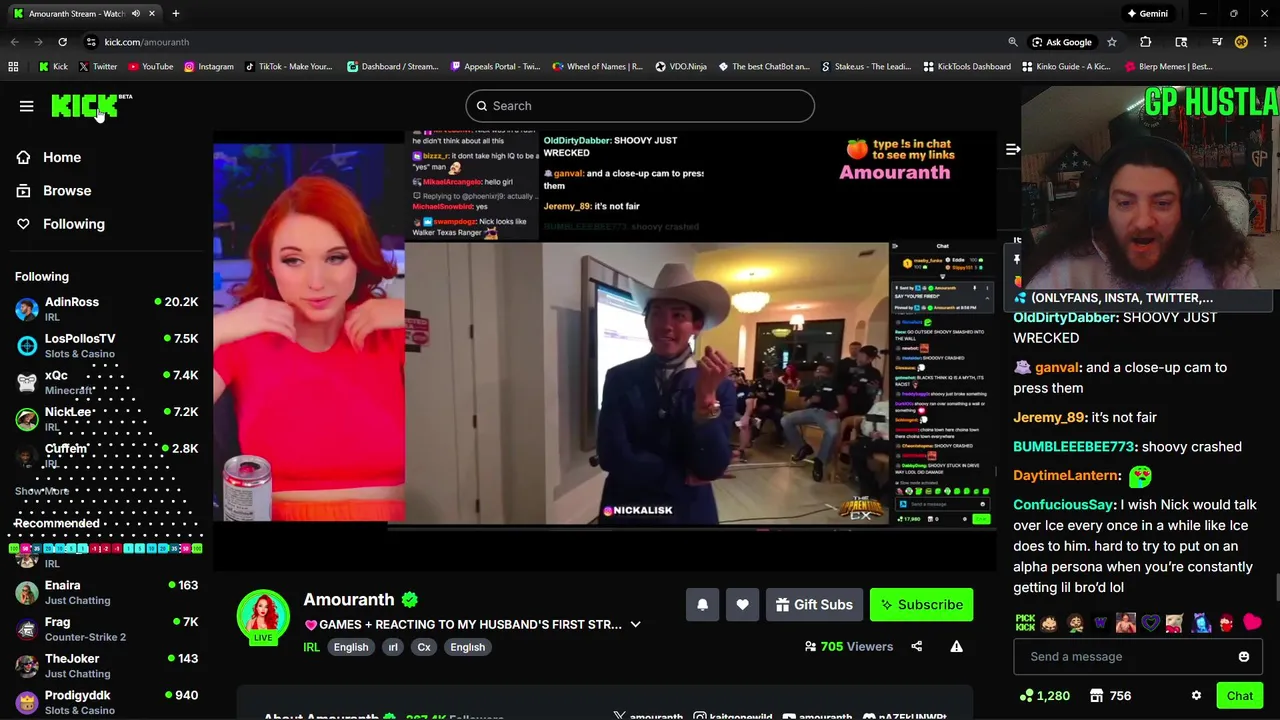Open xQc channel in Following list
Screen dimensions: 1280x720
coord(106,382)
